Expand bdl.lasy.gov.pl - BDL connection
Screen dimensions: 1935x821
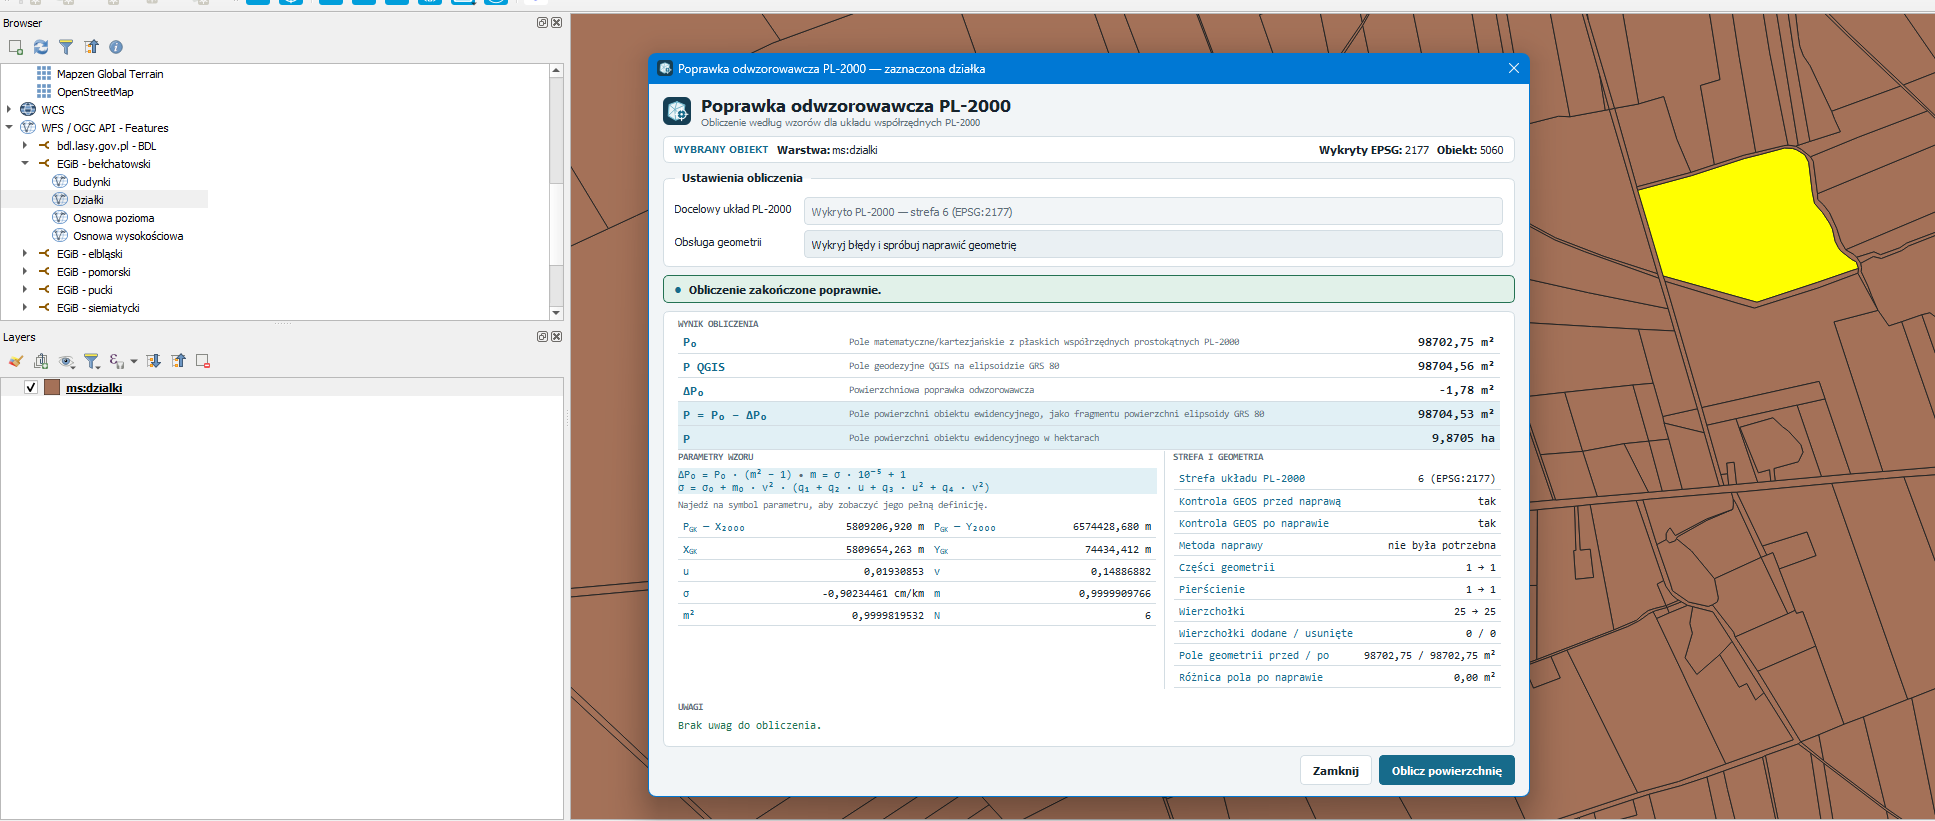(x=25, y=146)
